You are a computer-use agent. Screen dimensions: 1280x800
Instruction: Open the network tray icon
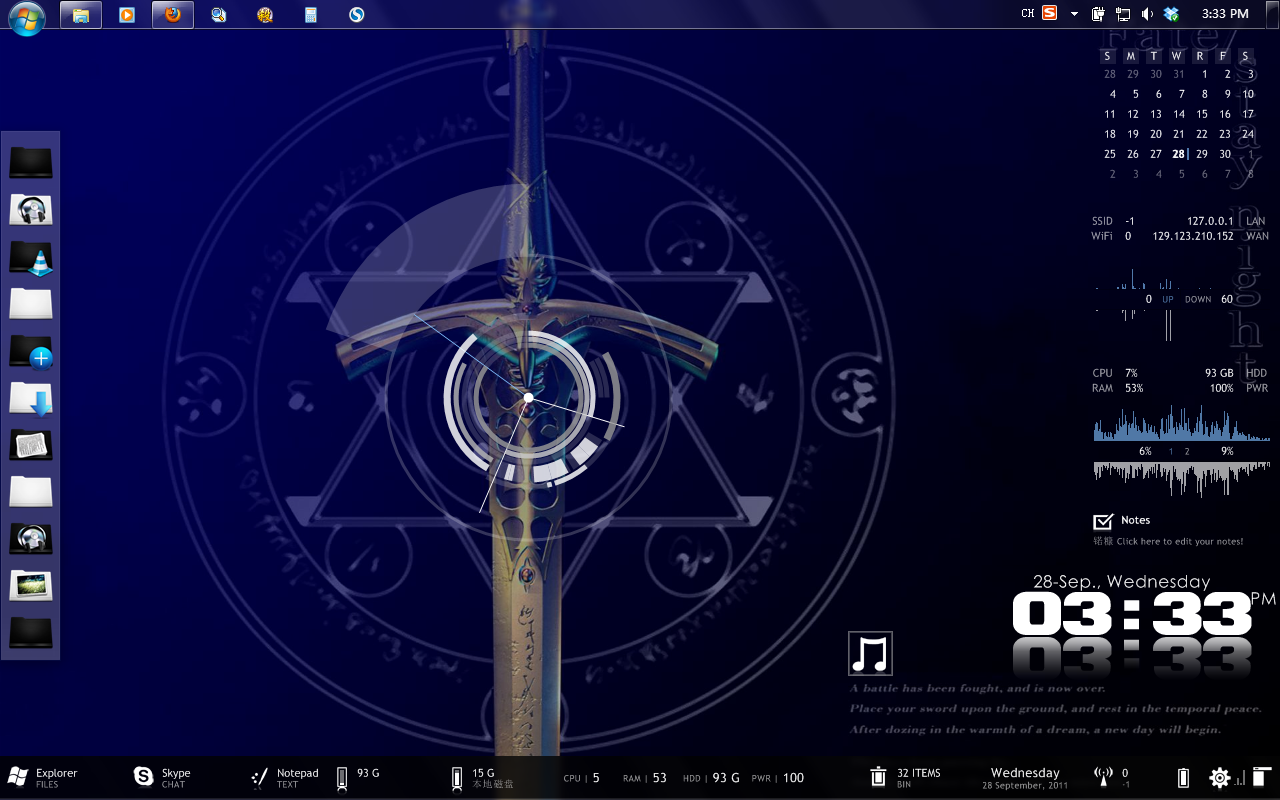coord(1123,14)
